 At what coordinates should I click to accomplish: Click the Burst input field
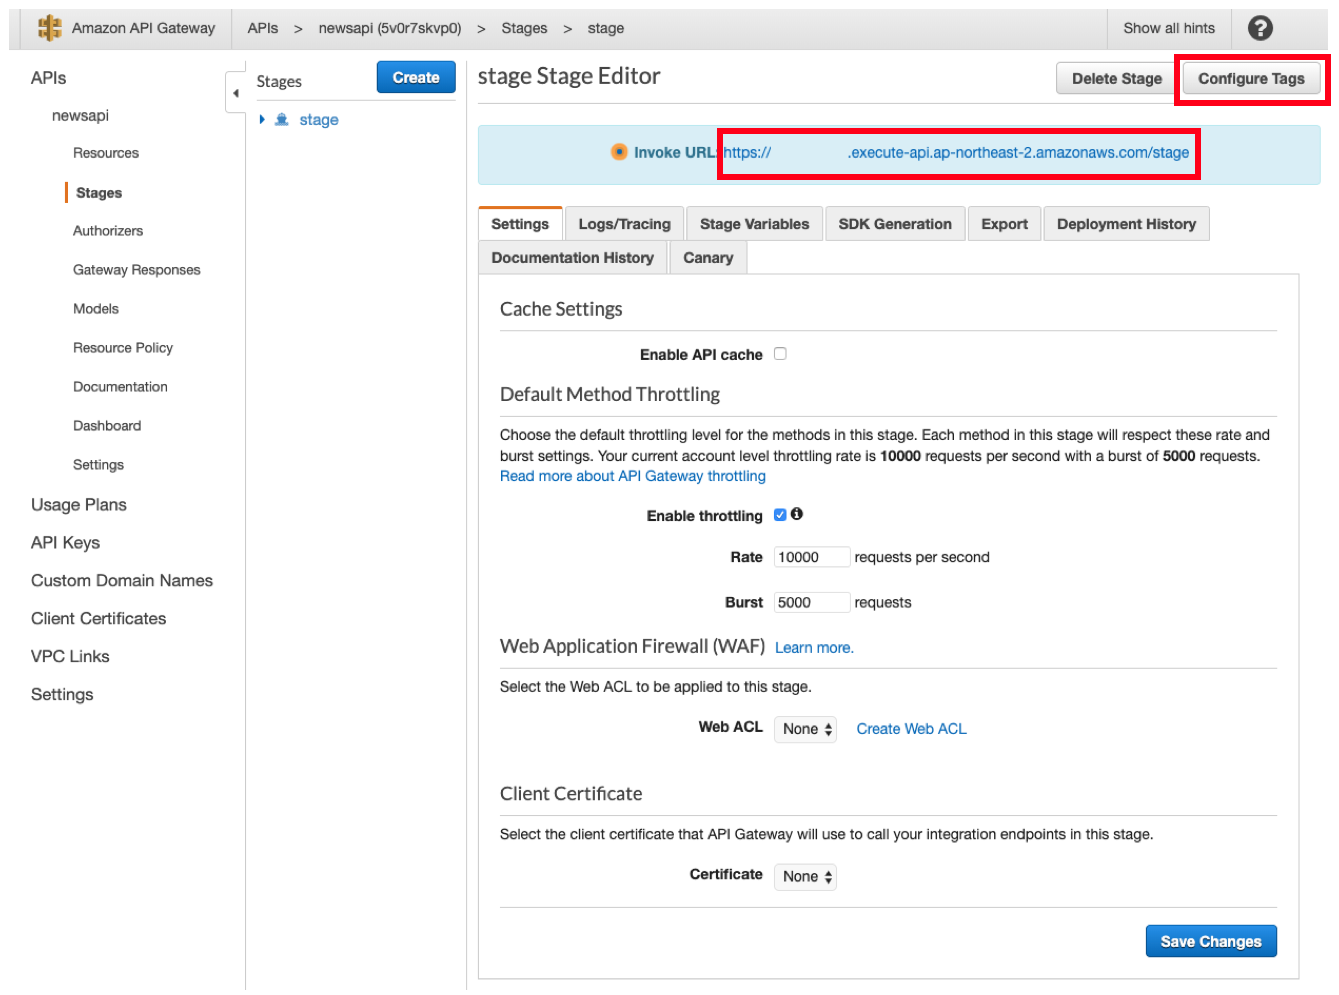(812, 602)
